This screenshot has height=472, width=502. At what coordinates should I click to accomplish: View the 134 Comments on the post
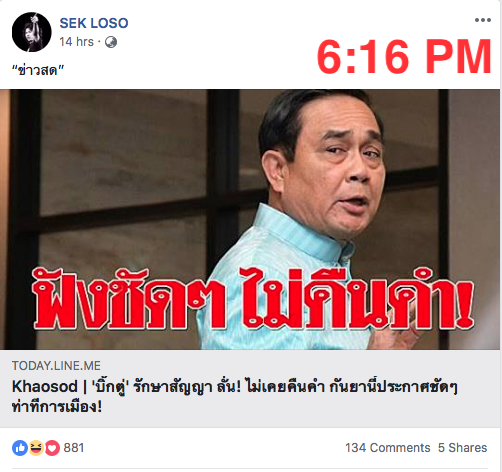[388, 448]
